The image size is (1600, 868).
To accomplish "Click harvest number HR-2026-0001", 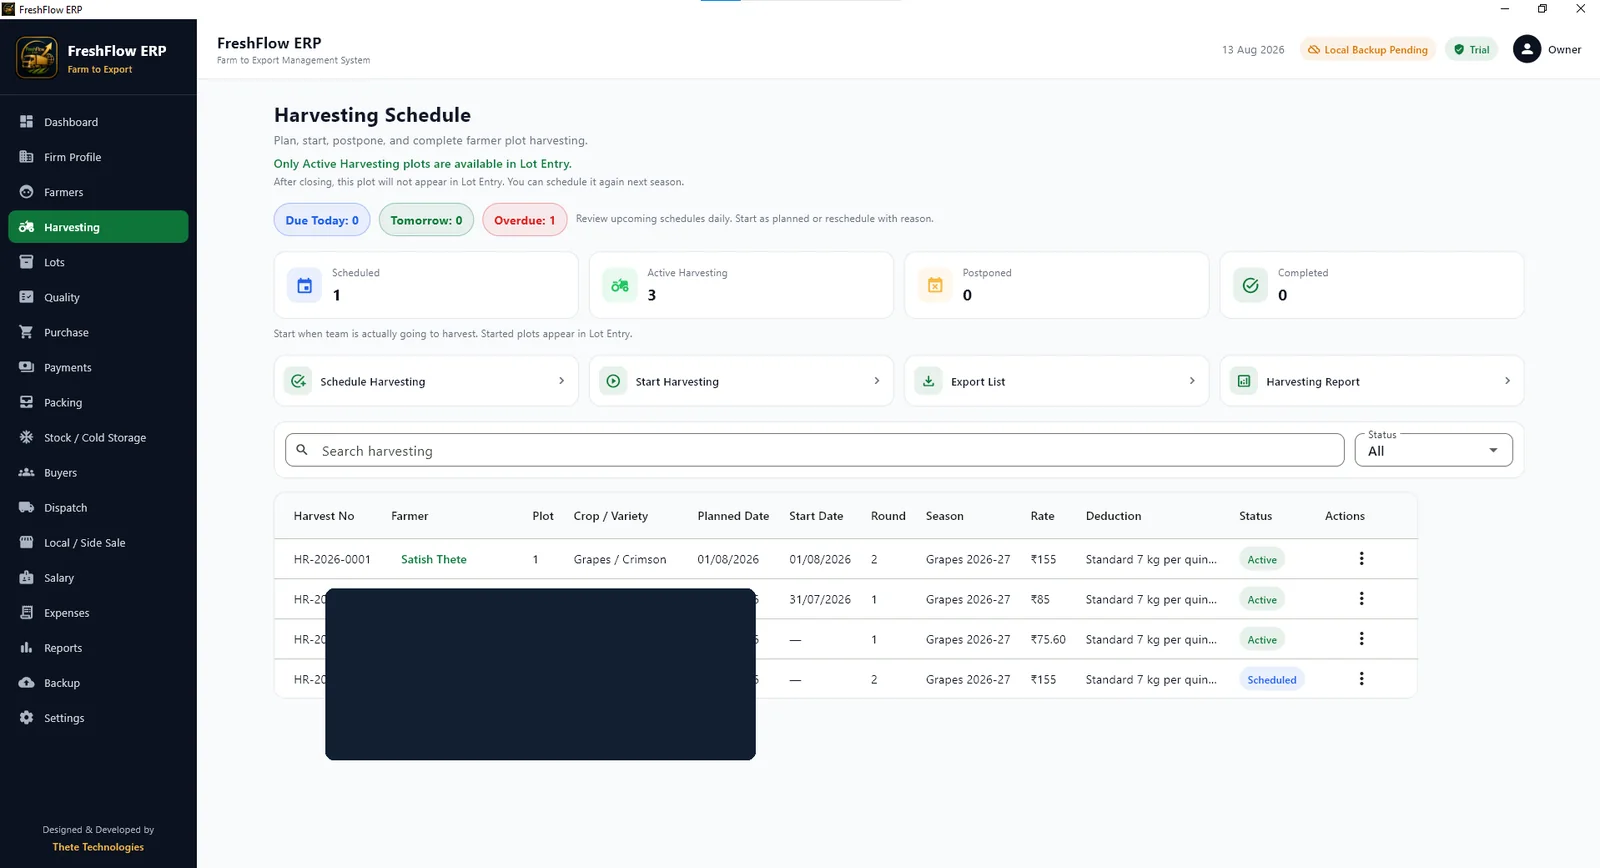I will tap(332, 559).
